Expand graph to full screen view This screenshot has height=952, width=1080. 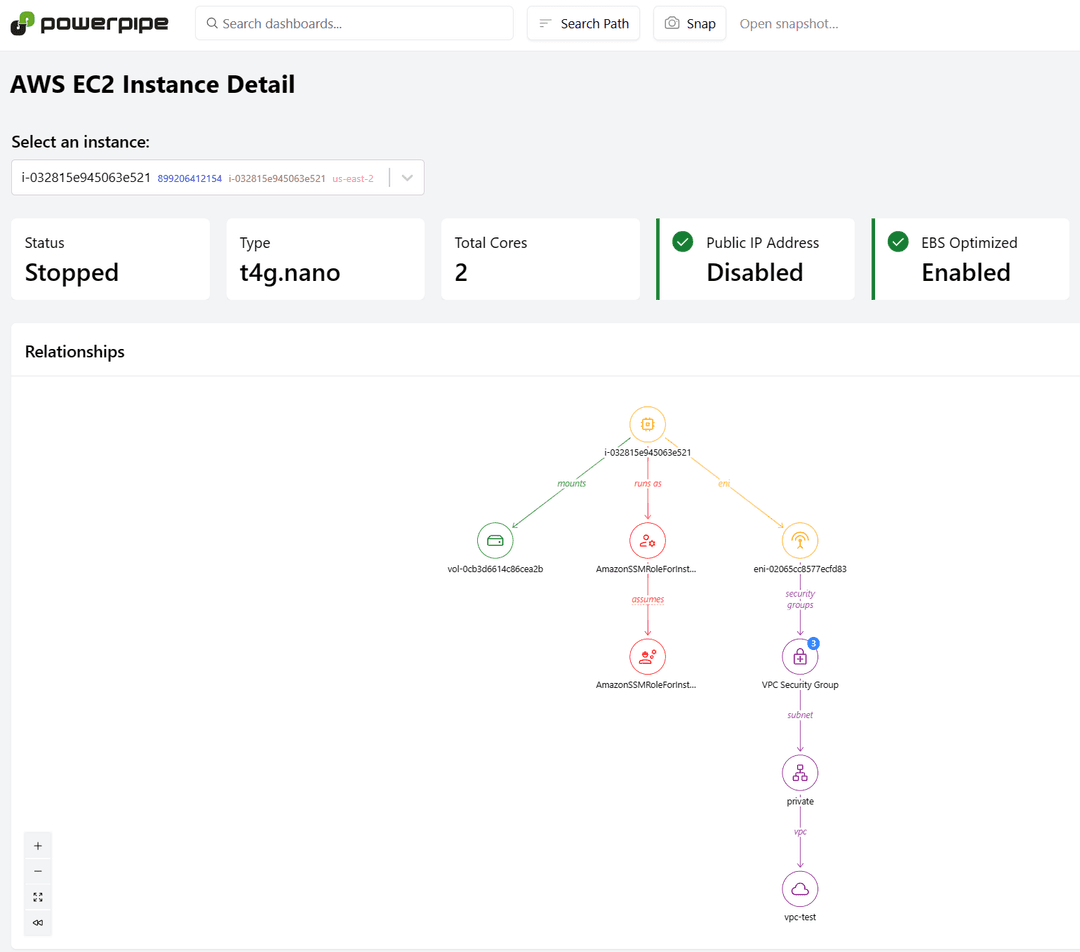pos(37,896)
